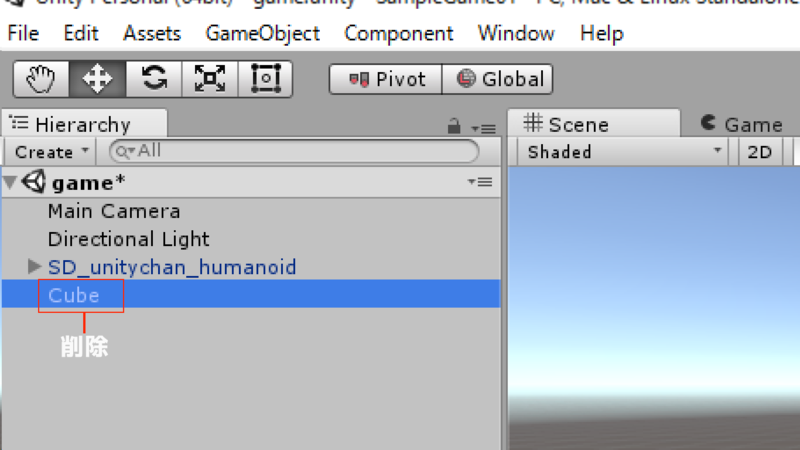Viewport: 800px width, 450px height.
Task: Click the Hierarchy search field
Action: click(294, 151)
